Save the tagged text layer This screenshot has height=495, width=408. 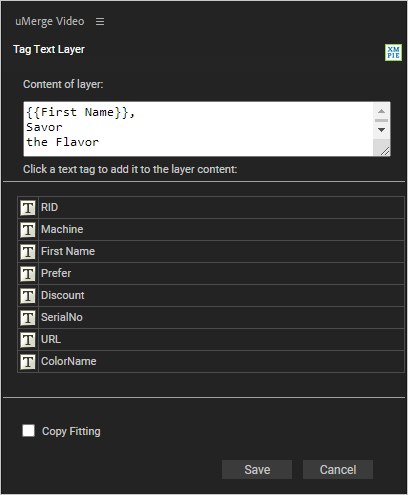[x=257, y=469]
